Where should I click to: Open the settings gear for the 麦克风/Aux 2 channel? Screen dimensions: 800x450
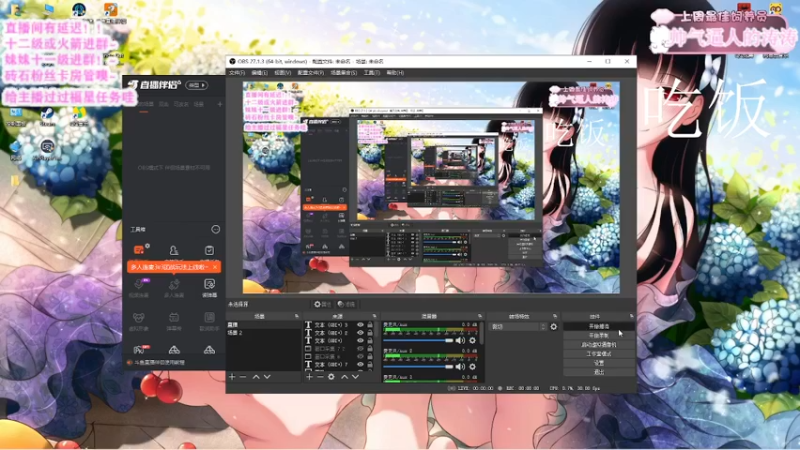coord(472,366)
